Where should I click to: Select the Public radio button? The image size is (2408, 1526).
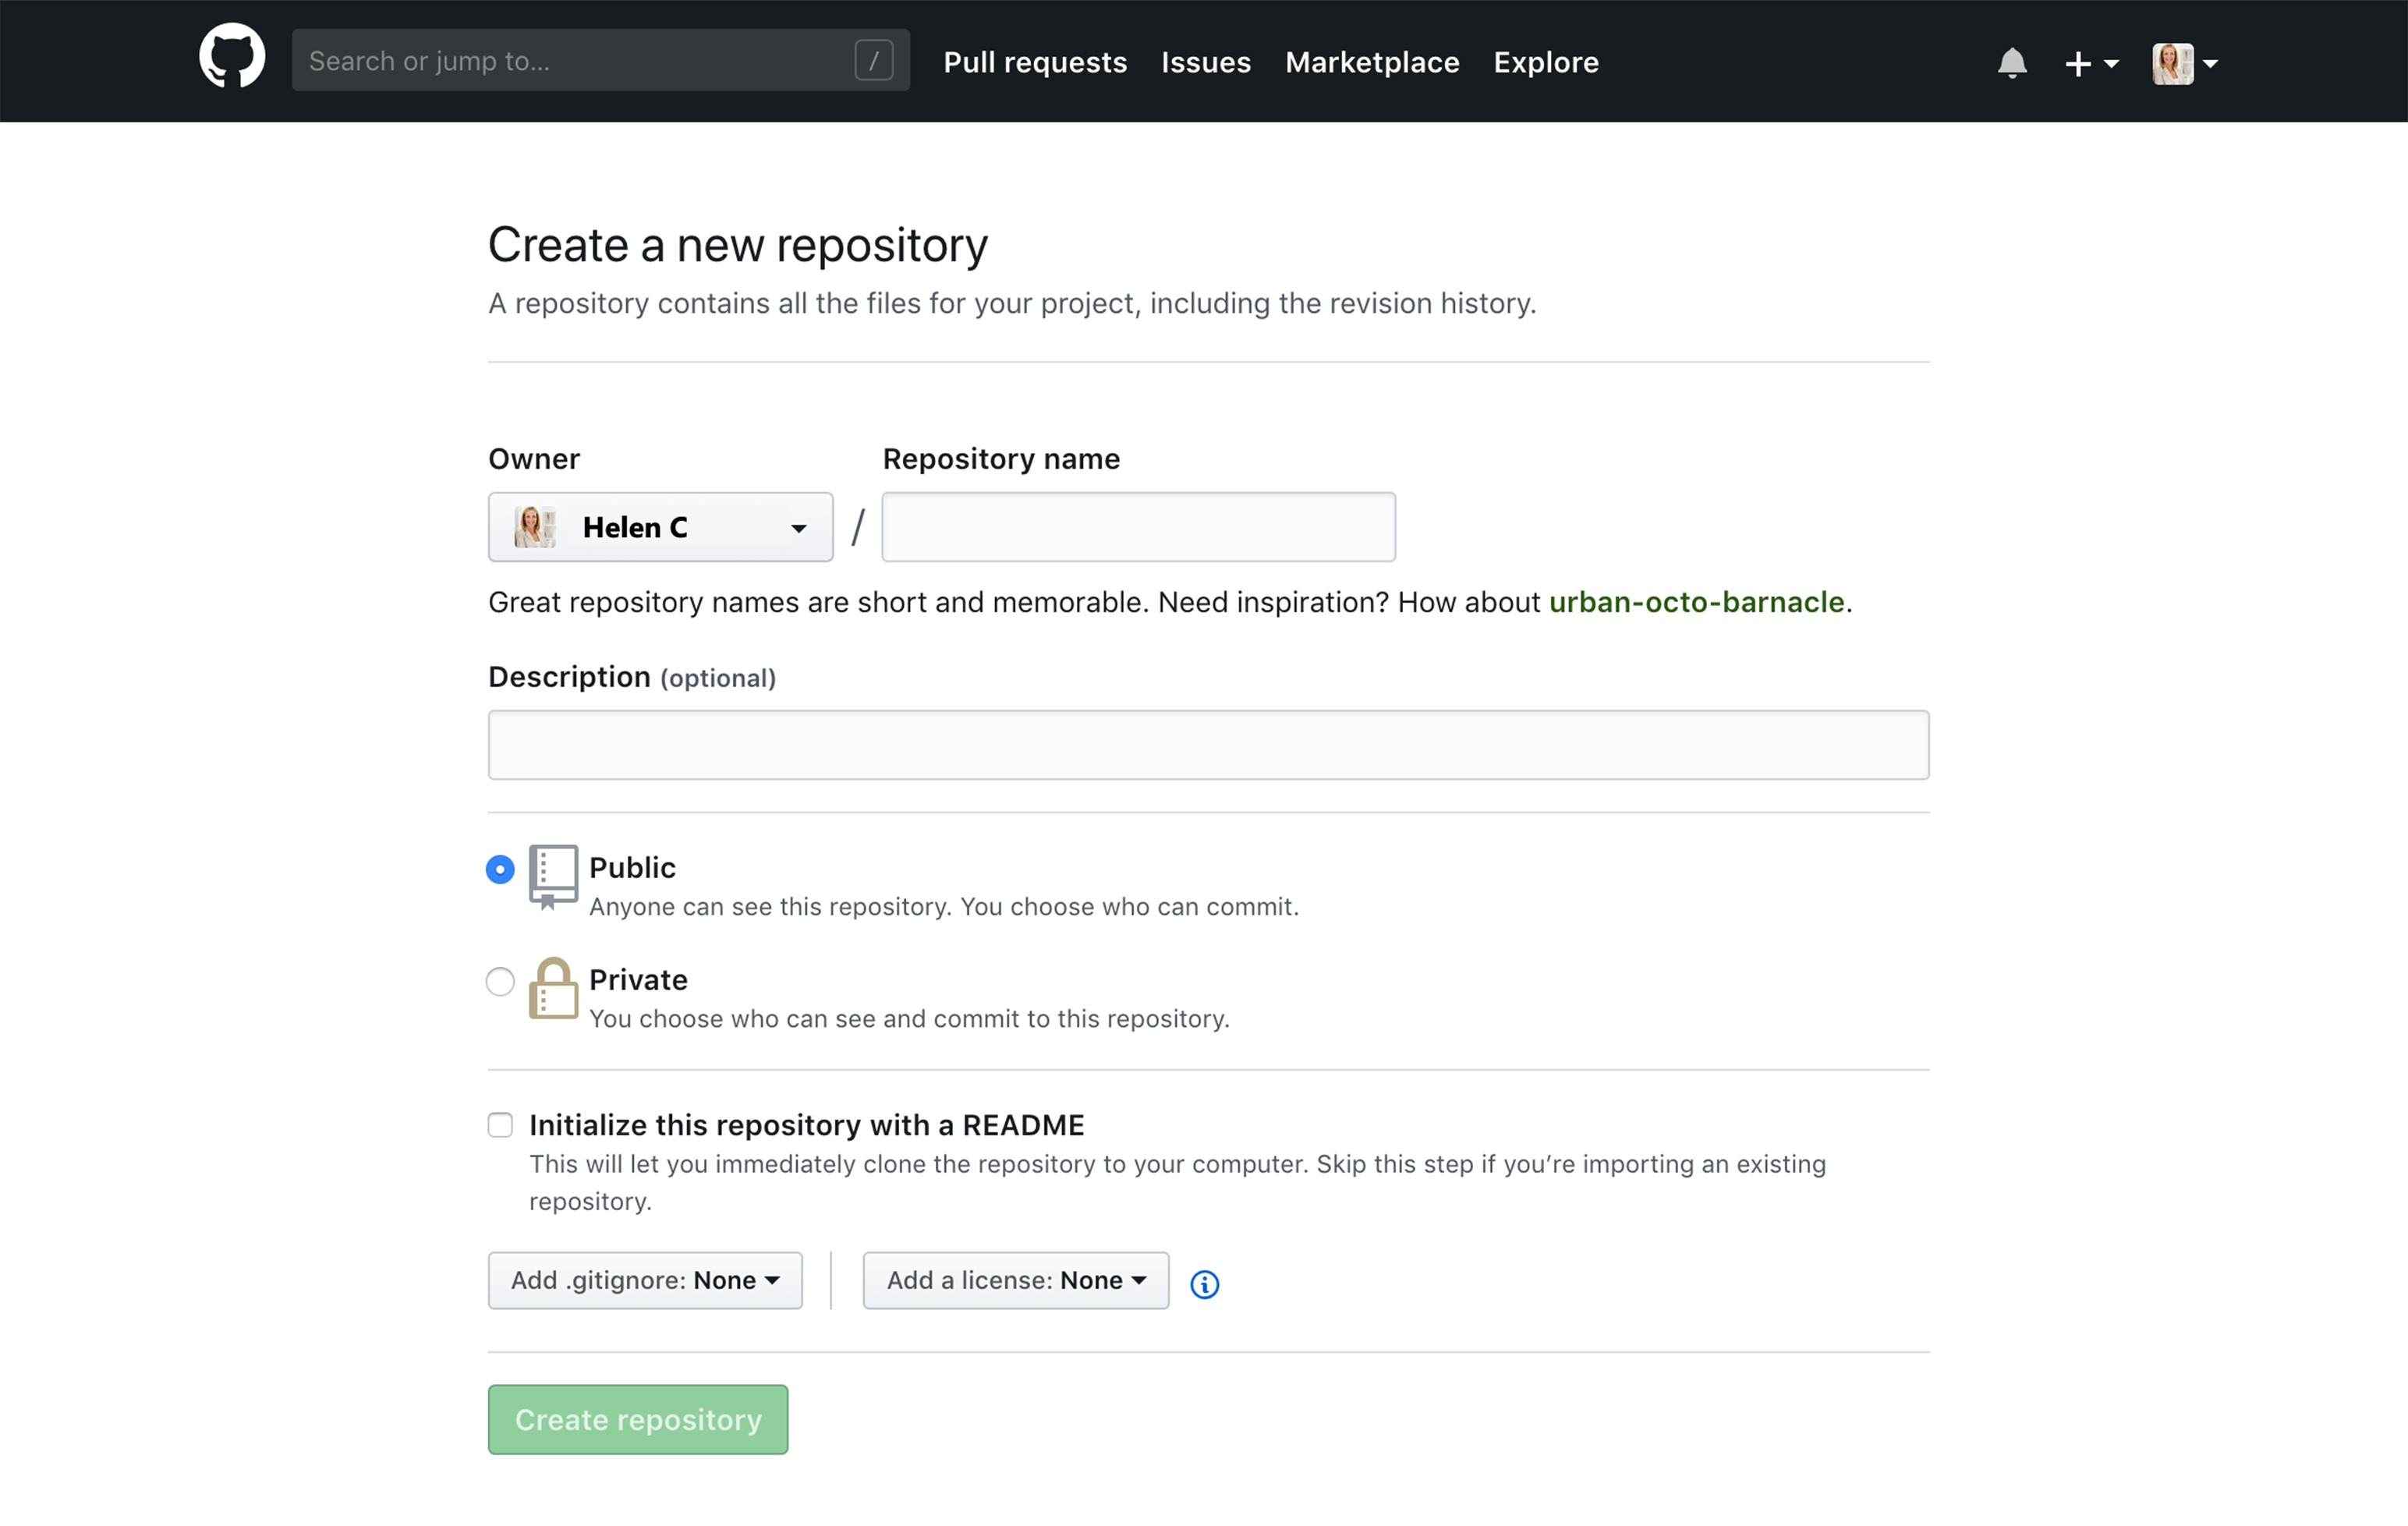click(x=498, y=867)
